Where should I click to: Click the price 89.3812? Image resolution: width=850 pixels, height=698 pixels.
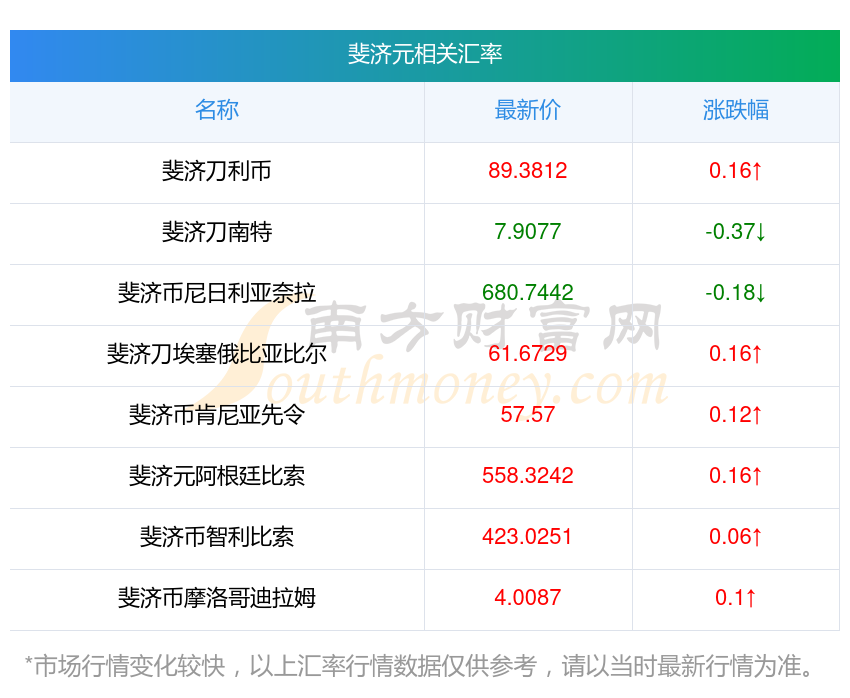click(527, 171)
